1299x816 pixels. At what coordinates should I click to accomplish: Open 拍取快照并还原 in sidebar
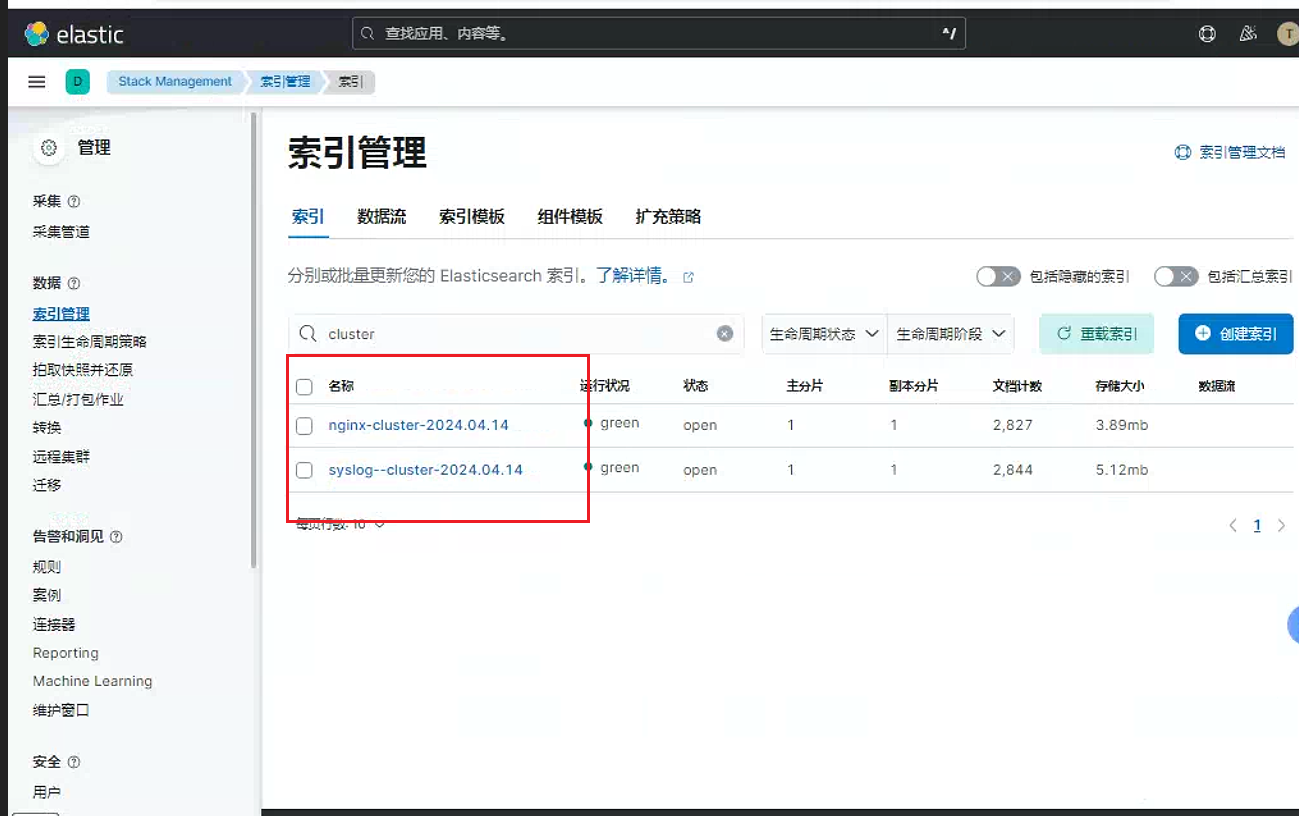click(82, 370)
